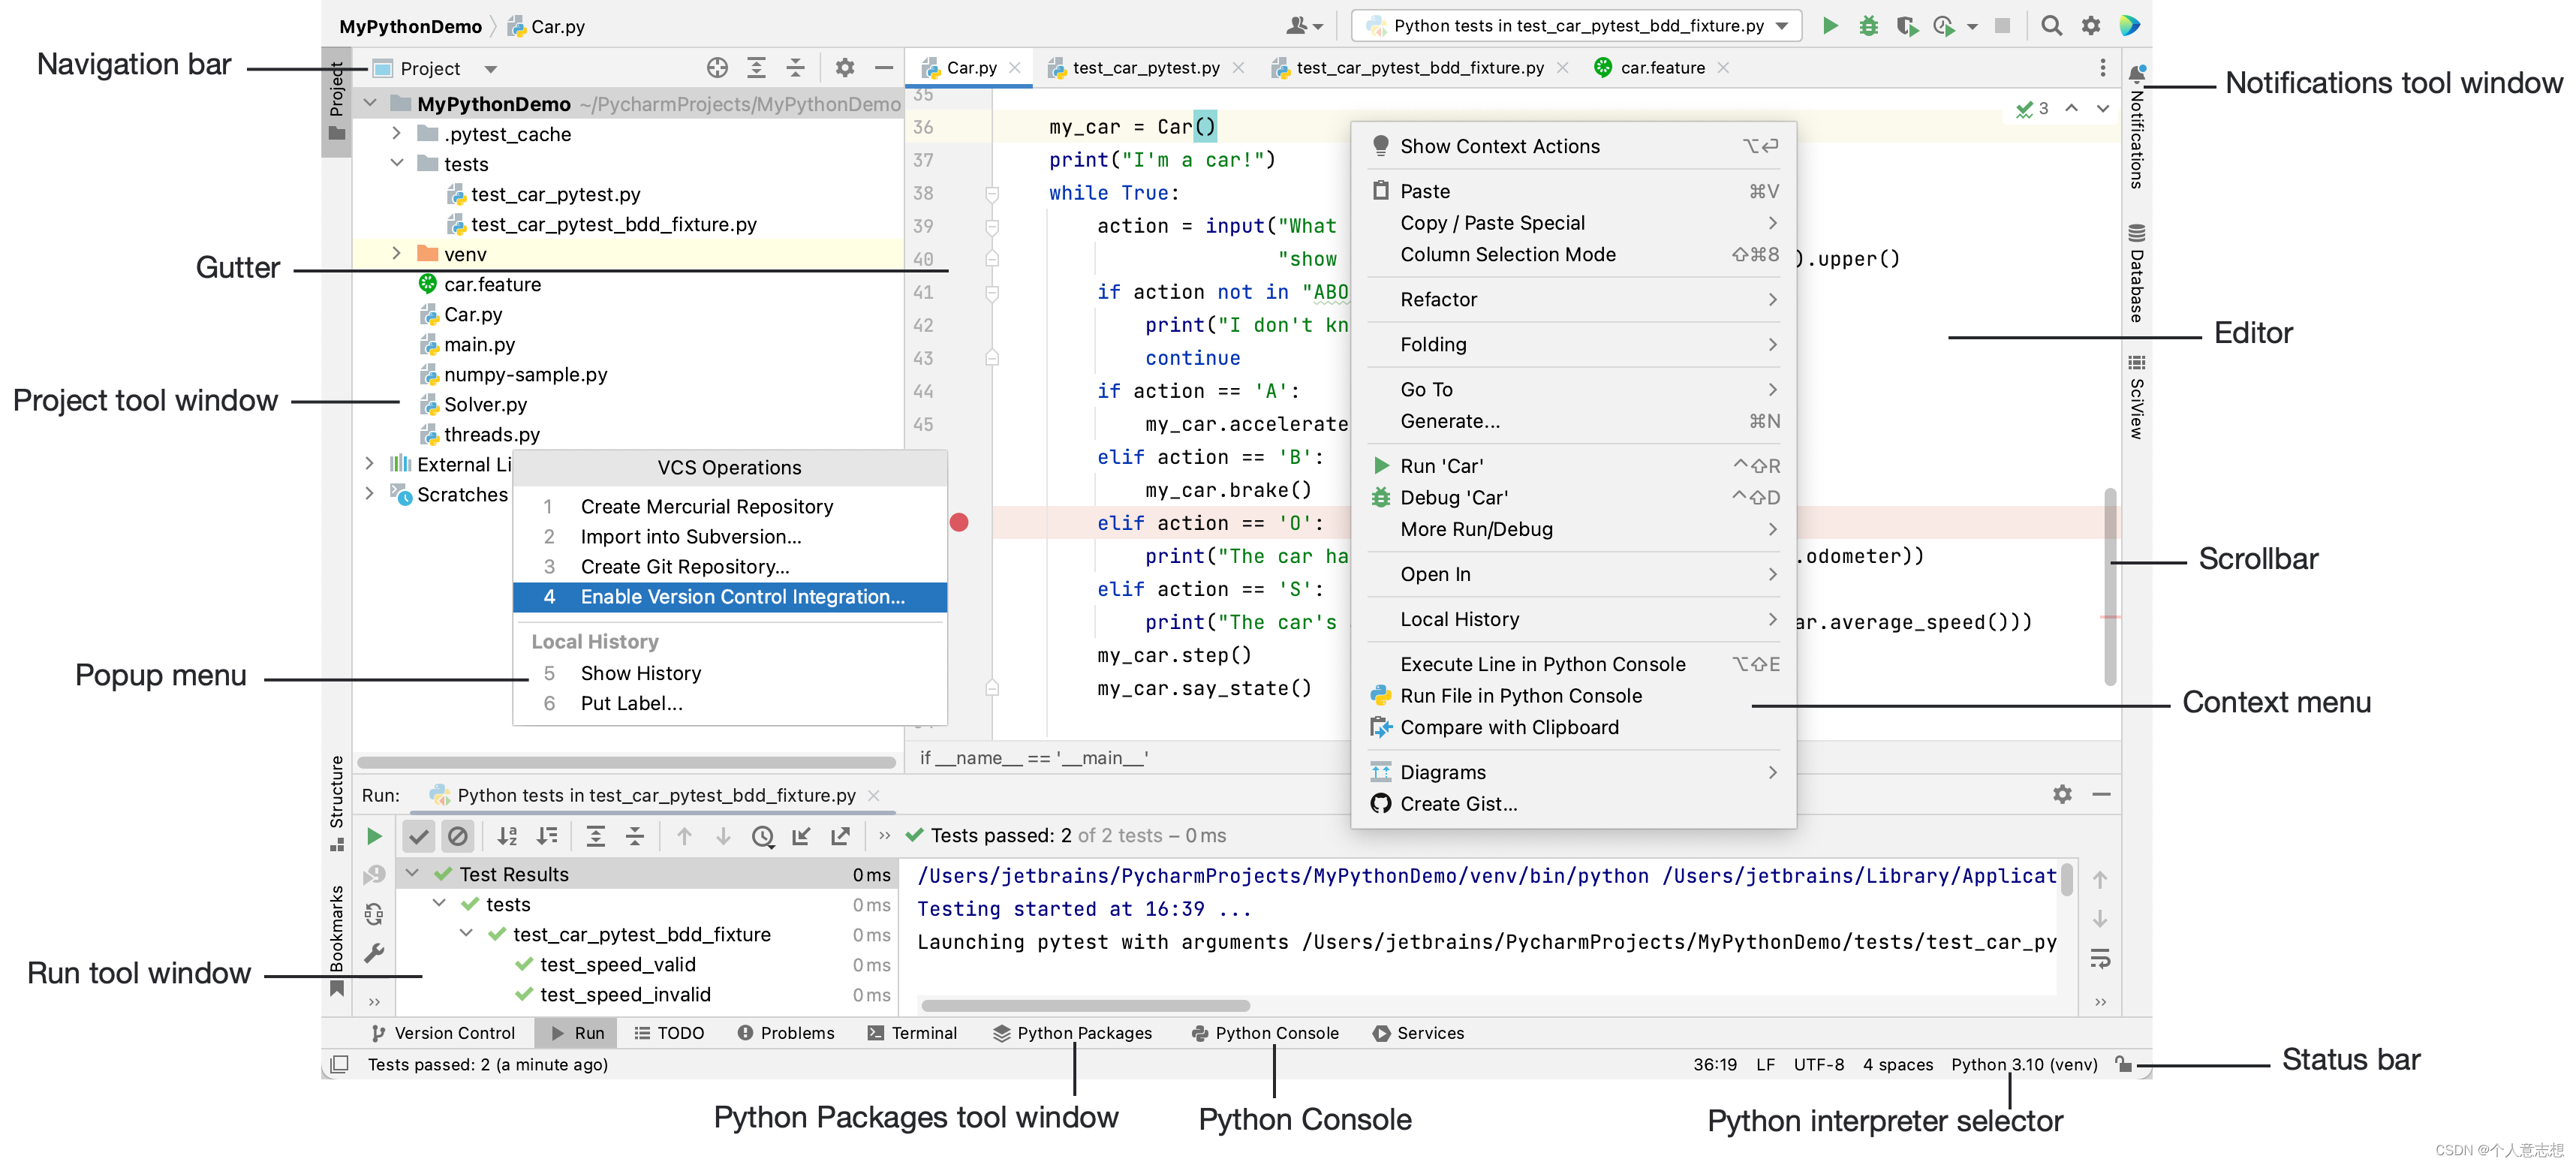This screenshot has height=1165, width=2576.
Task: Click the Select Opened File target icon
Action: [717, 68]
